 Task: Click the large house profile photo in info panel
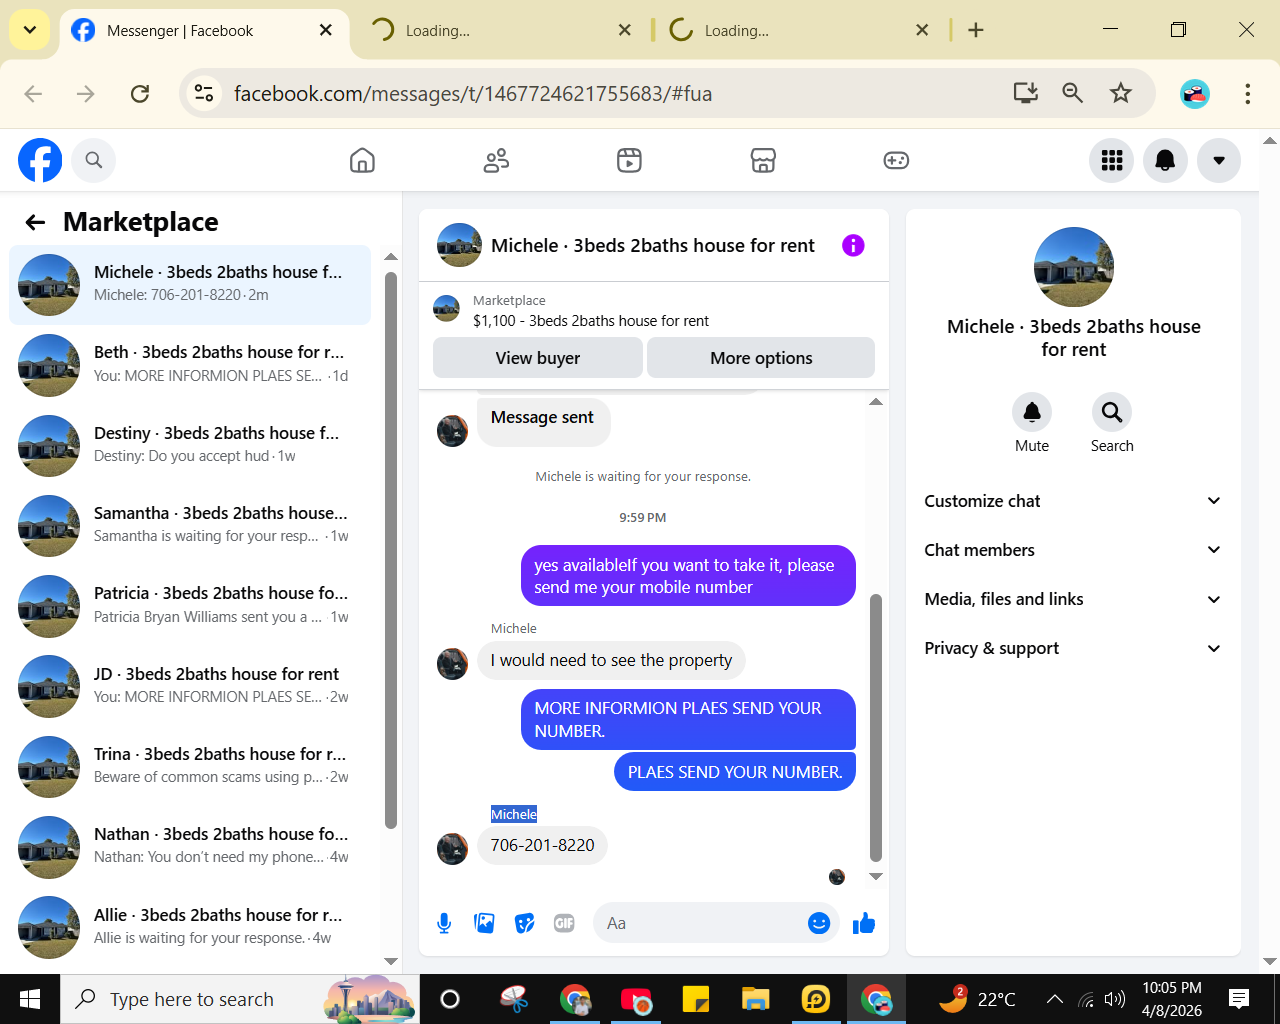(x=1074, y=267)
